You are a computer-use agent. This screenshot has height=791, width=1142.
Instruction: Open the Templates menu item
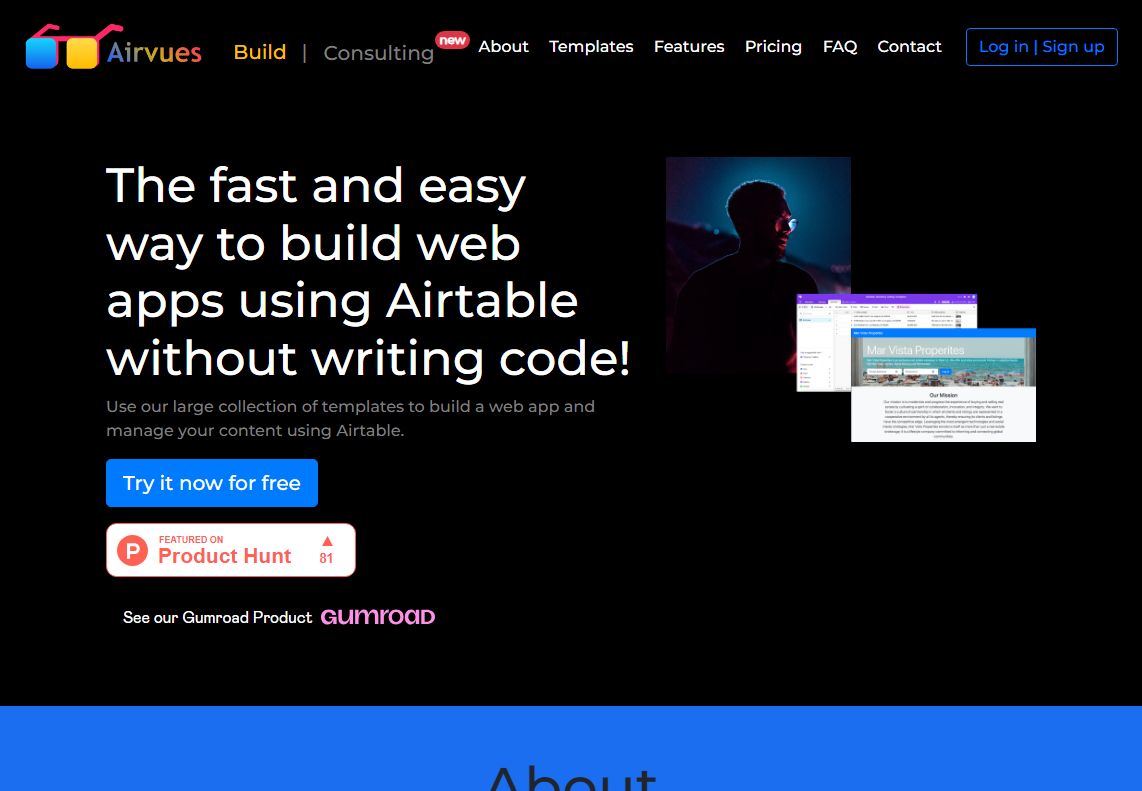click(591, 47)
